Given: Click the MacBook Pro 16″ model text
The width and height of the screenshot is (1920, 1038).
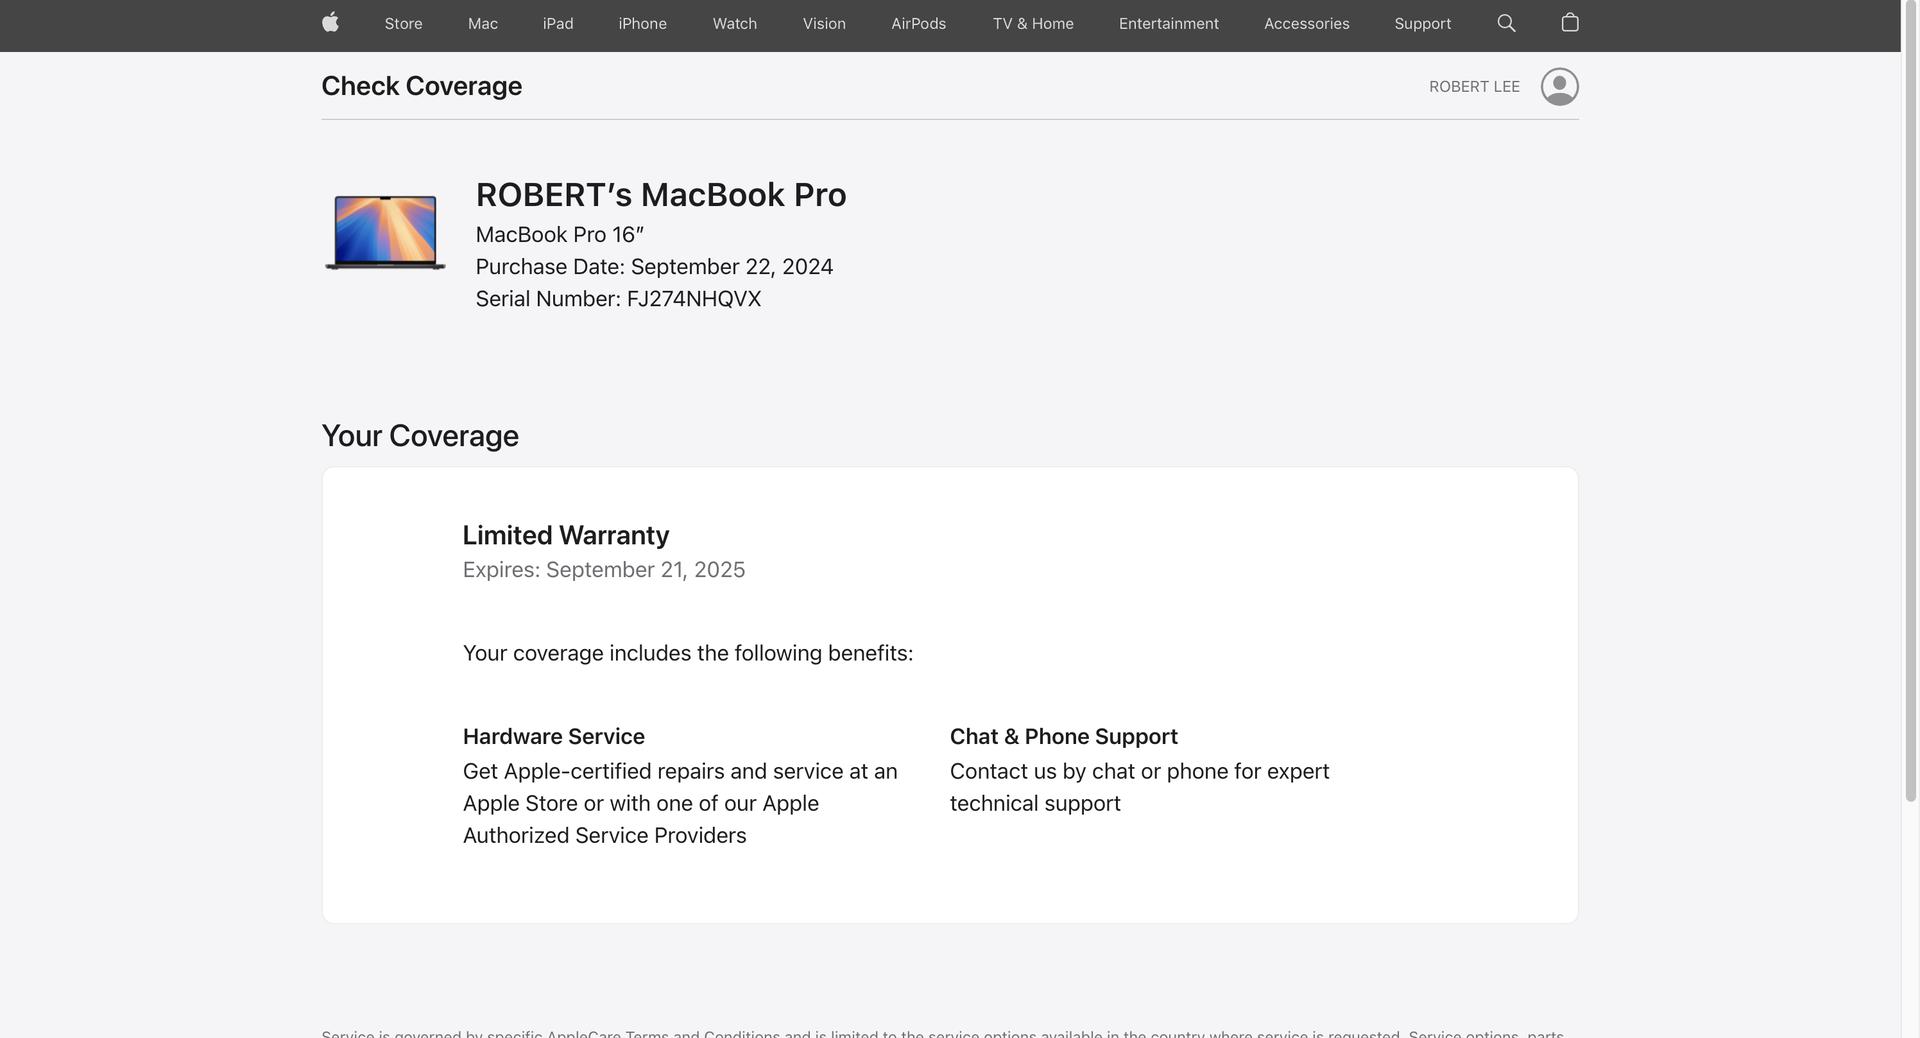Looking at the screenshot, I should point(560,235).
